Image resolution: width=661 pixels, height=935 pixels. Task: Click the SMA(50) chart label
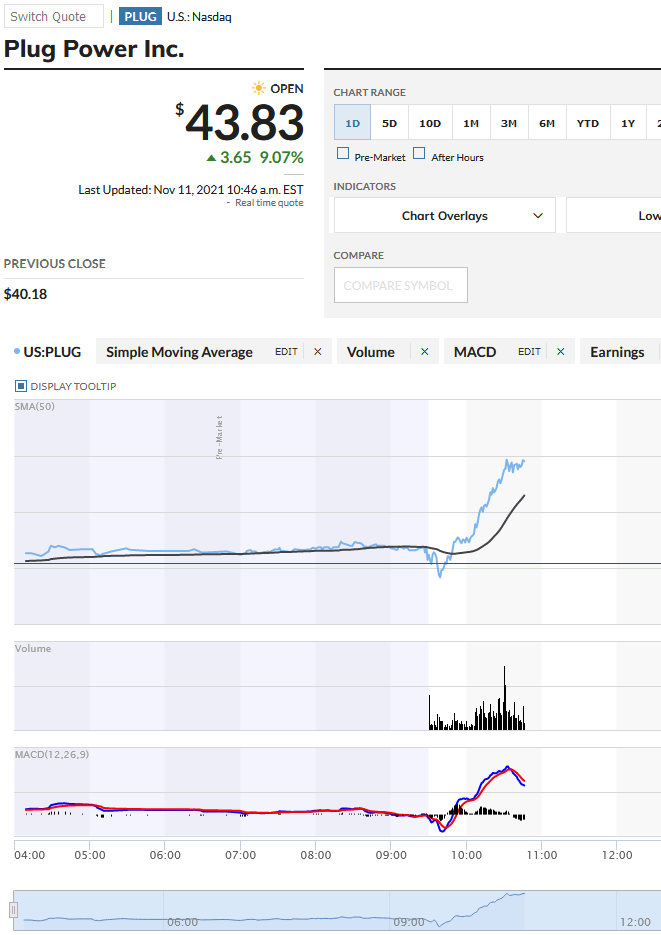[x=35, y=407]
